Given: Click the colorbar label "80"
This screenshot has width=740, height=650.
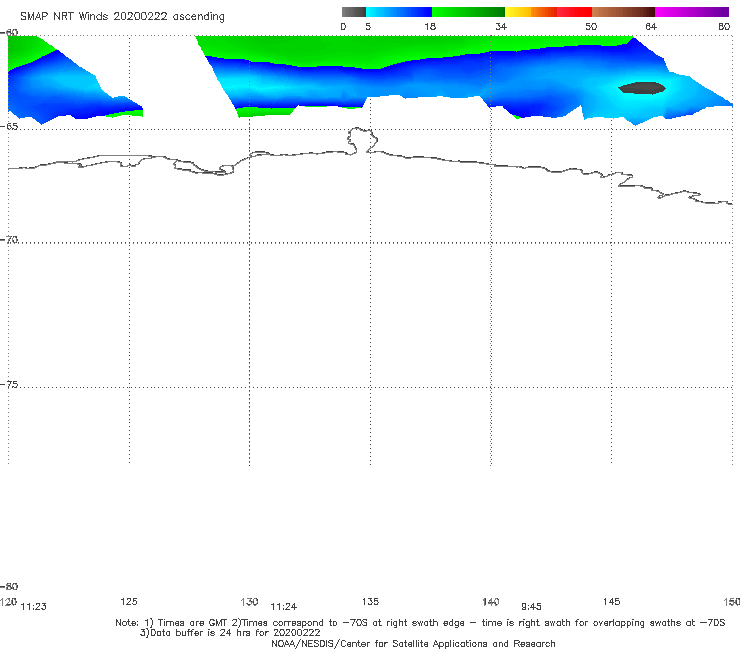Looking at the screenshot, I should (x=724, y=26).
